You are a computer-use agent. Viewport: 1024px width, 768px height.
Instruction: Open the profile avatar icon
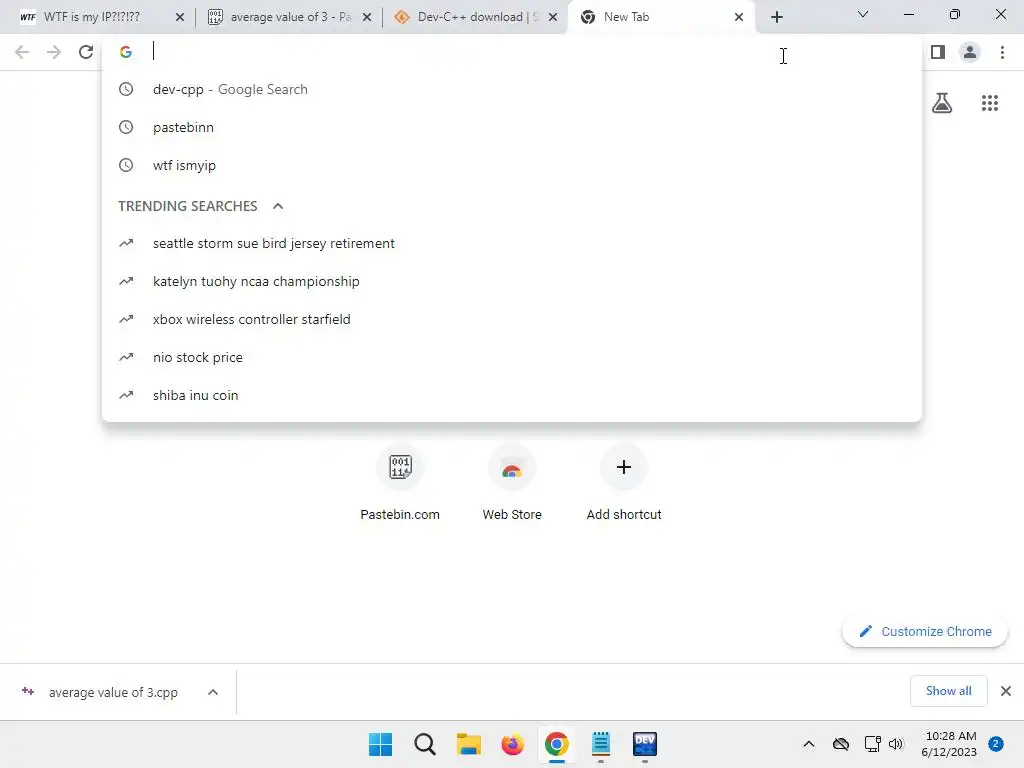970,52
